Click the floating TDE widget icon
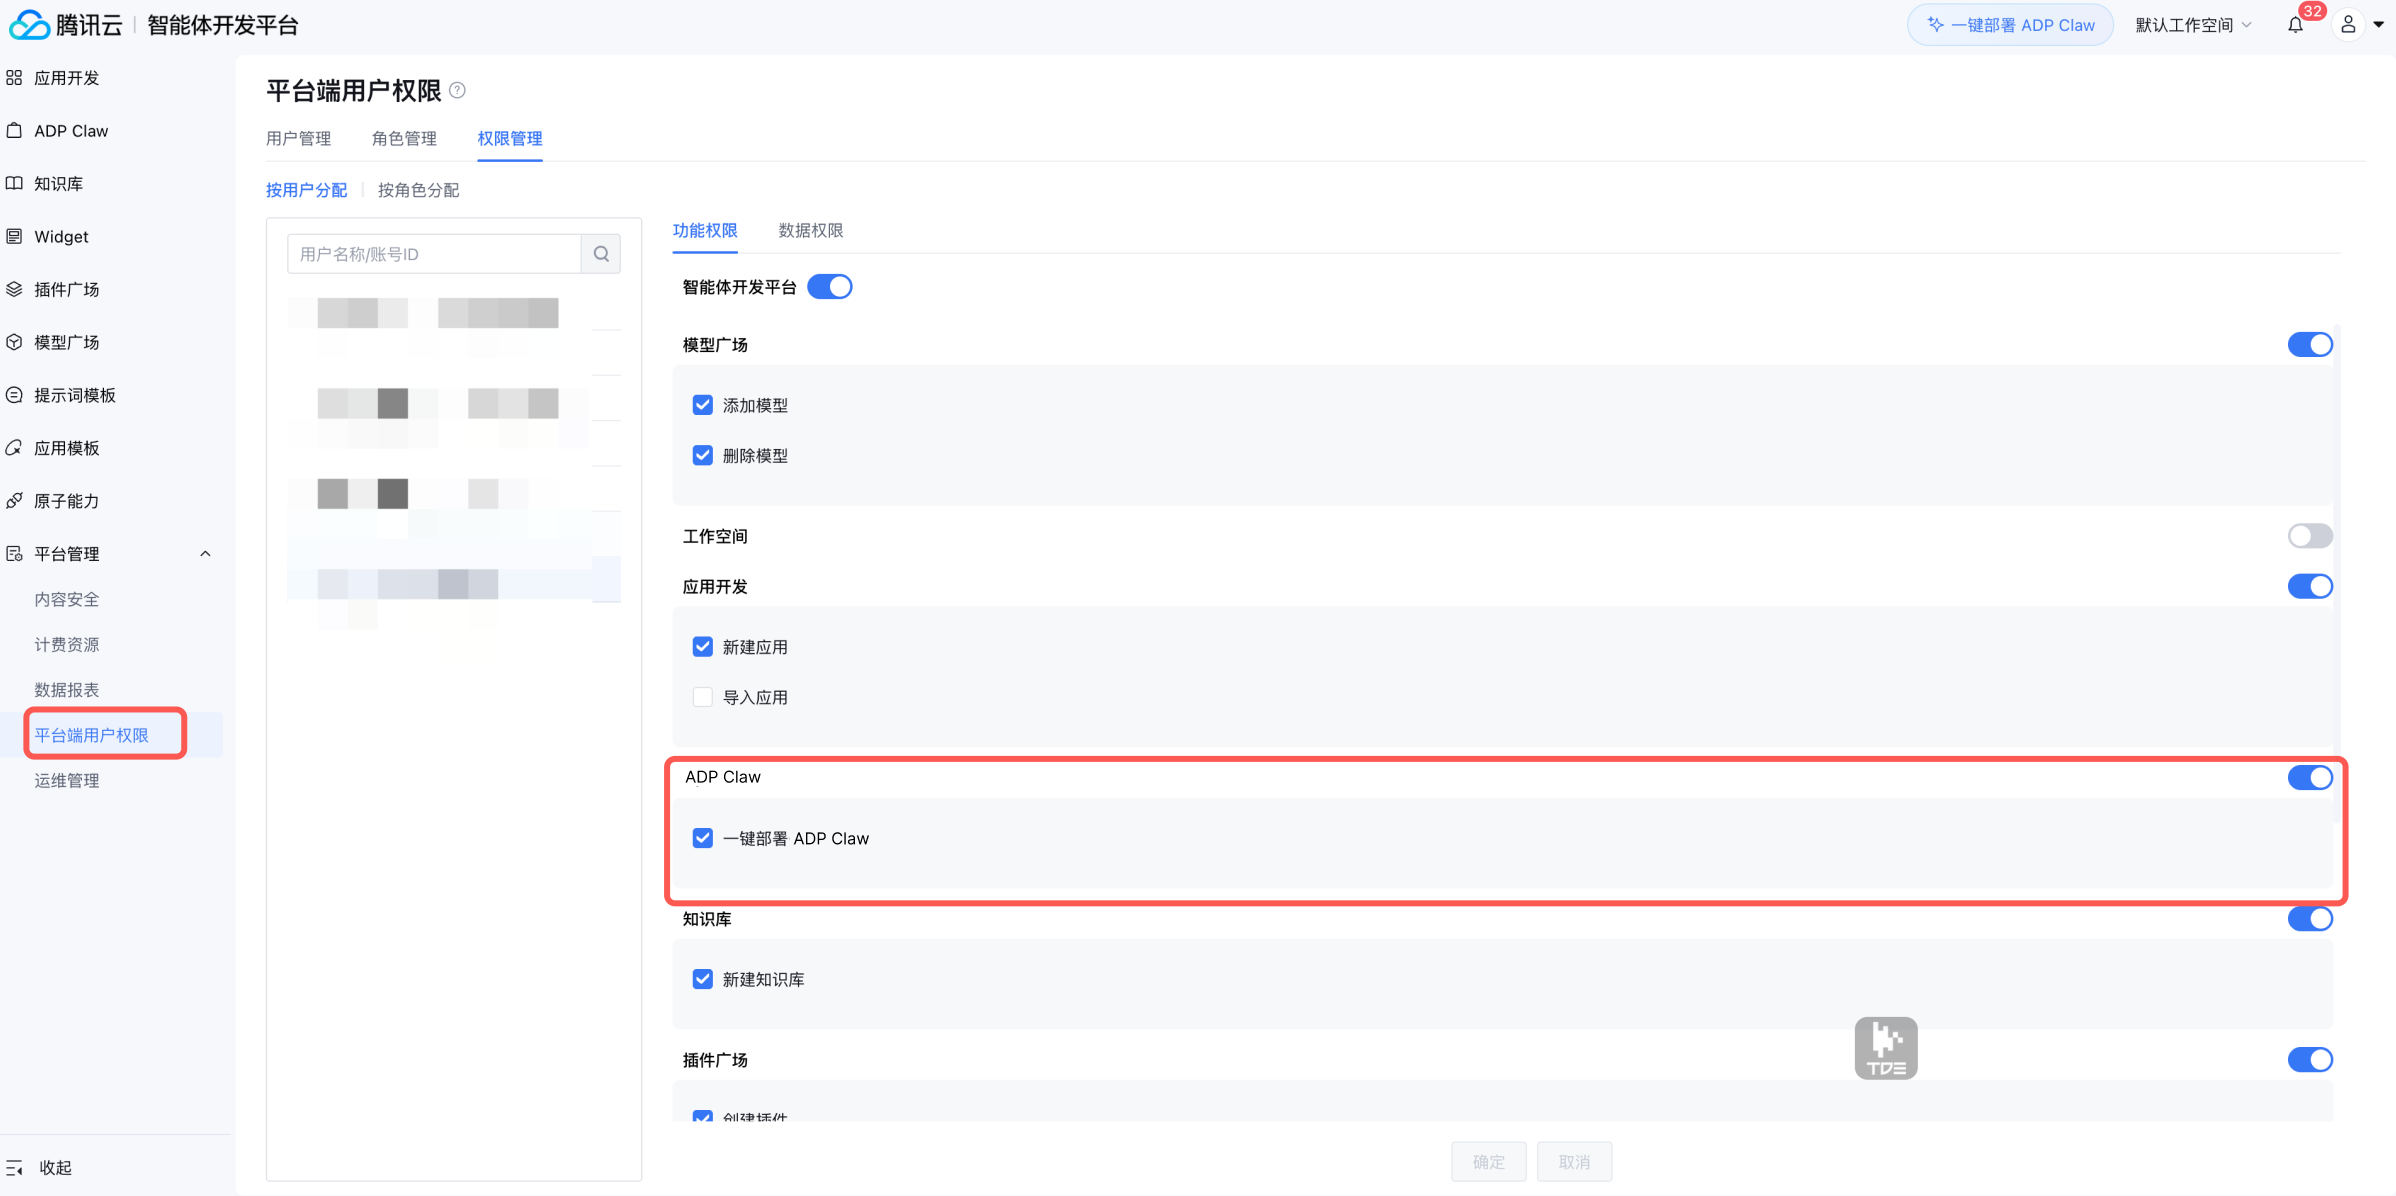This screenshot has height=1196, width=2396. click(x=1885, y=1048)
